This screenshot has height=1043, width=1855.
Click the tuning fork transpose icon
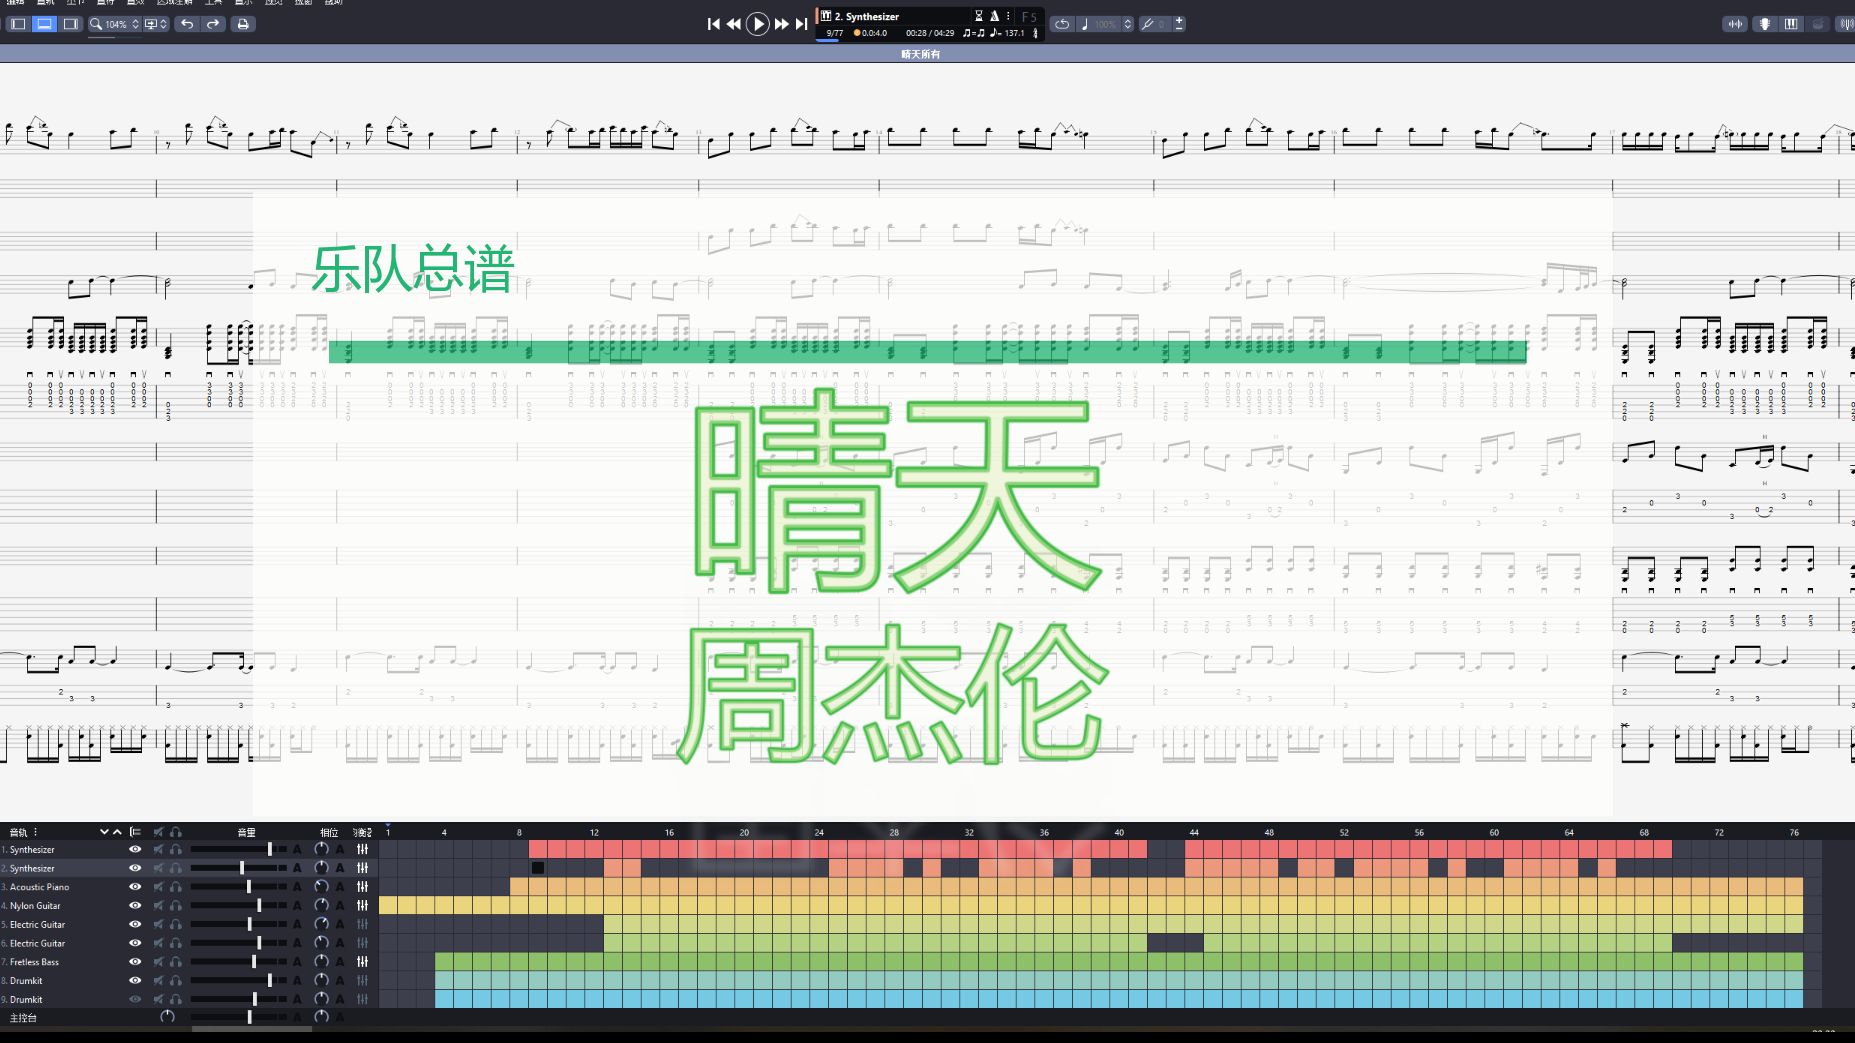coord(1148,24)
